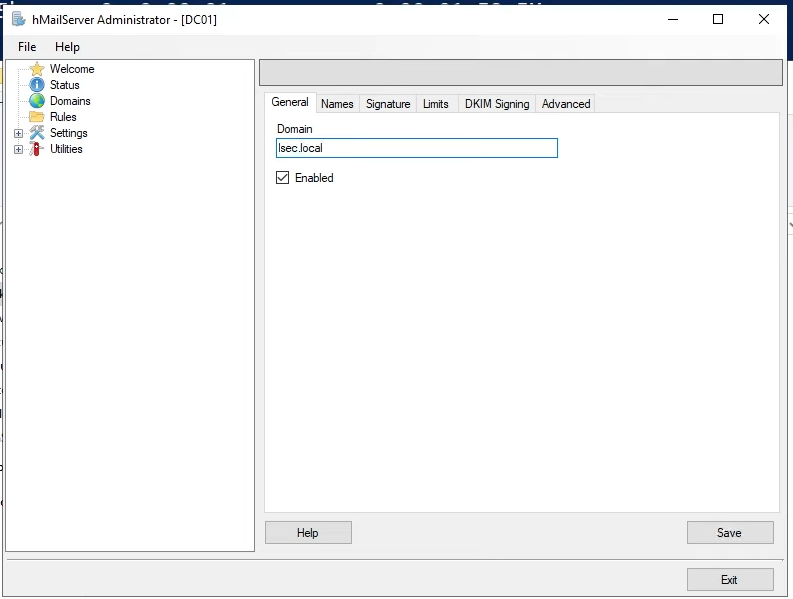Click the Settings tools icon
The width and height of the screenshot is (793, 599).
tap(37, 133)
